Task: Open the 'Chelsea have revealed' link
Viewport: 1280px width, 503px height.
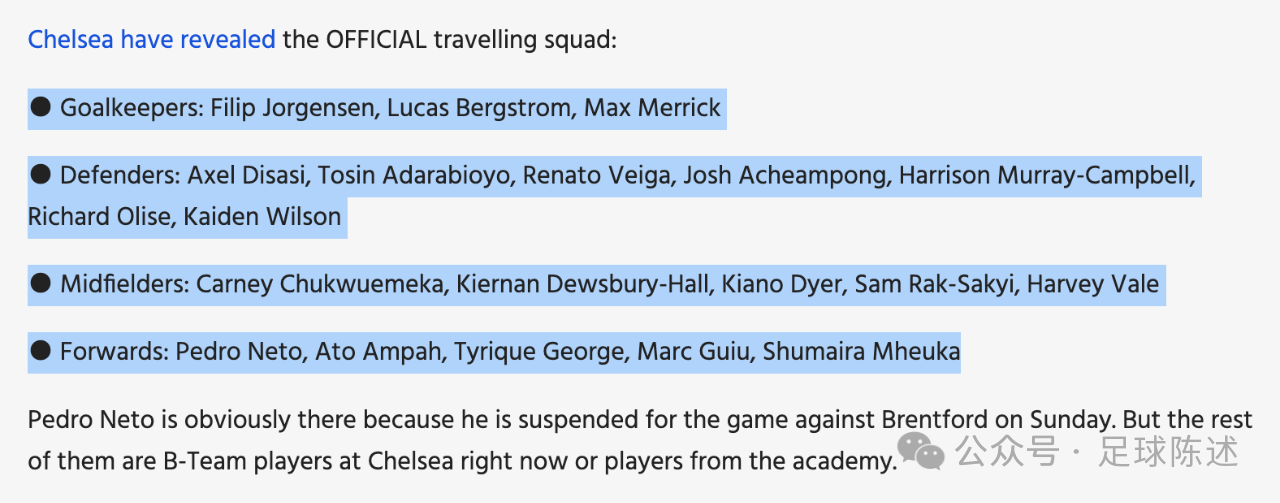Action: (152, 40)
